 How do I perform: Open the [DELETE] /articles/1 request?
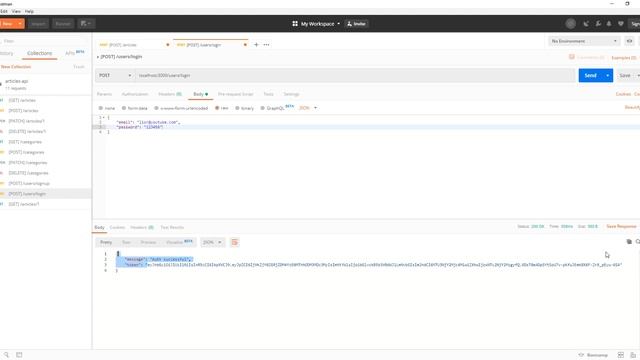(27, 131)
